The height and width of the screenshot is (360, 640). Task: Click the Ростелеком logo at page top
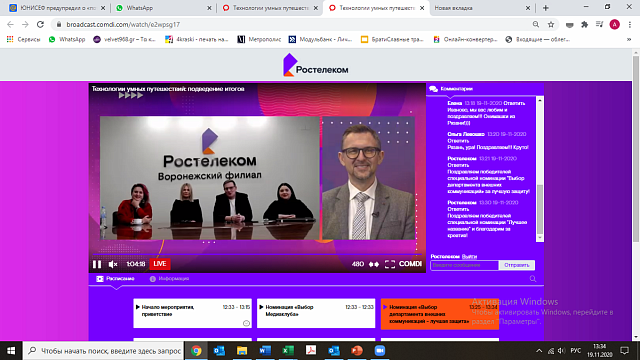[x=316, y=65]
